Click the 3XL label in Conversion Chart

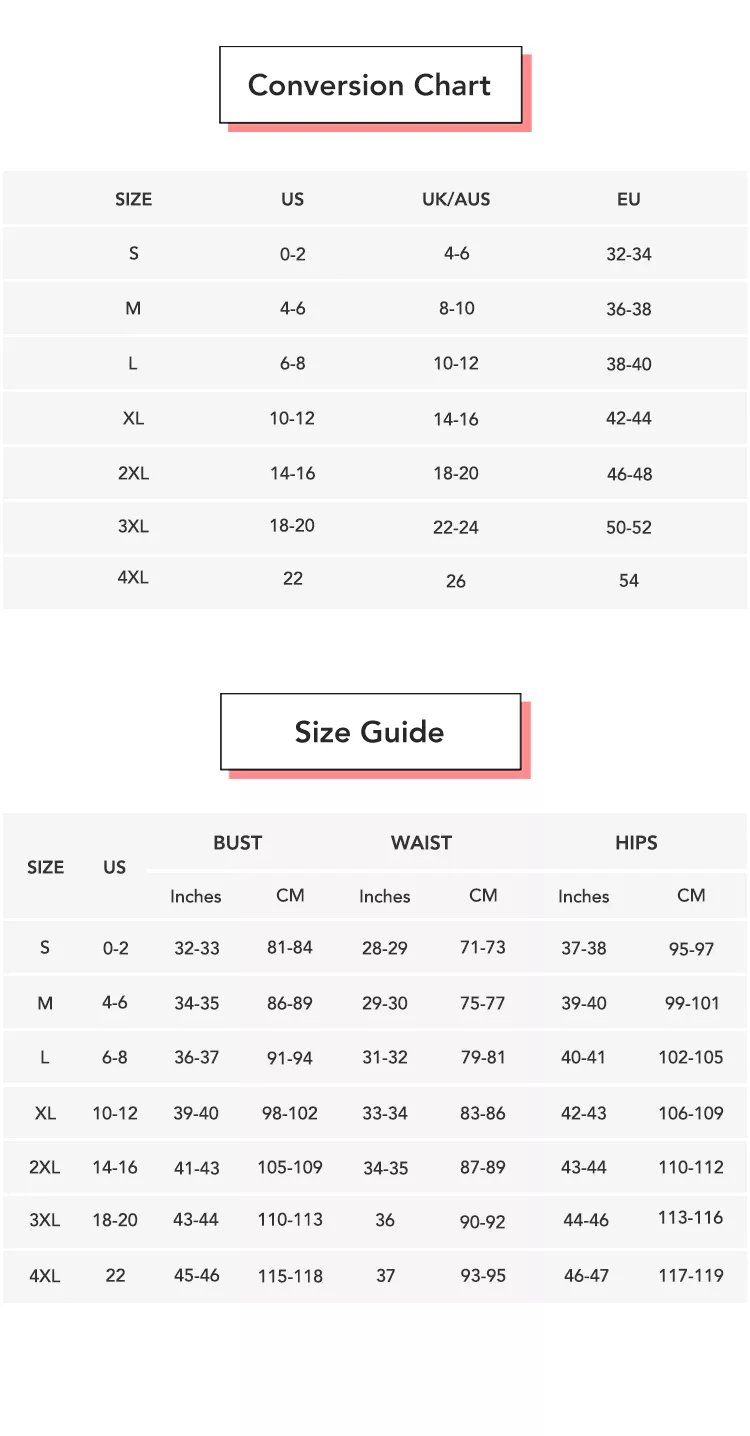click(133, 526)
